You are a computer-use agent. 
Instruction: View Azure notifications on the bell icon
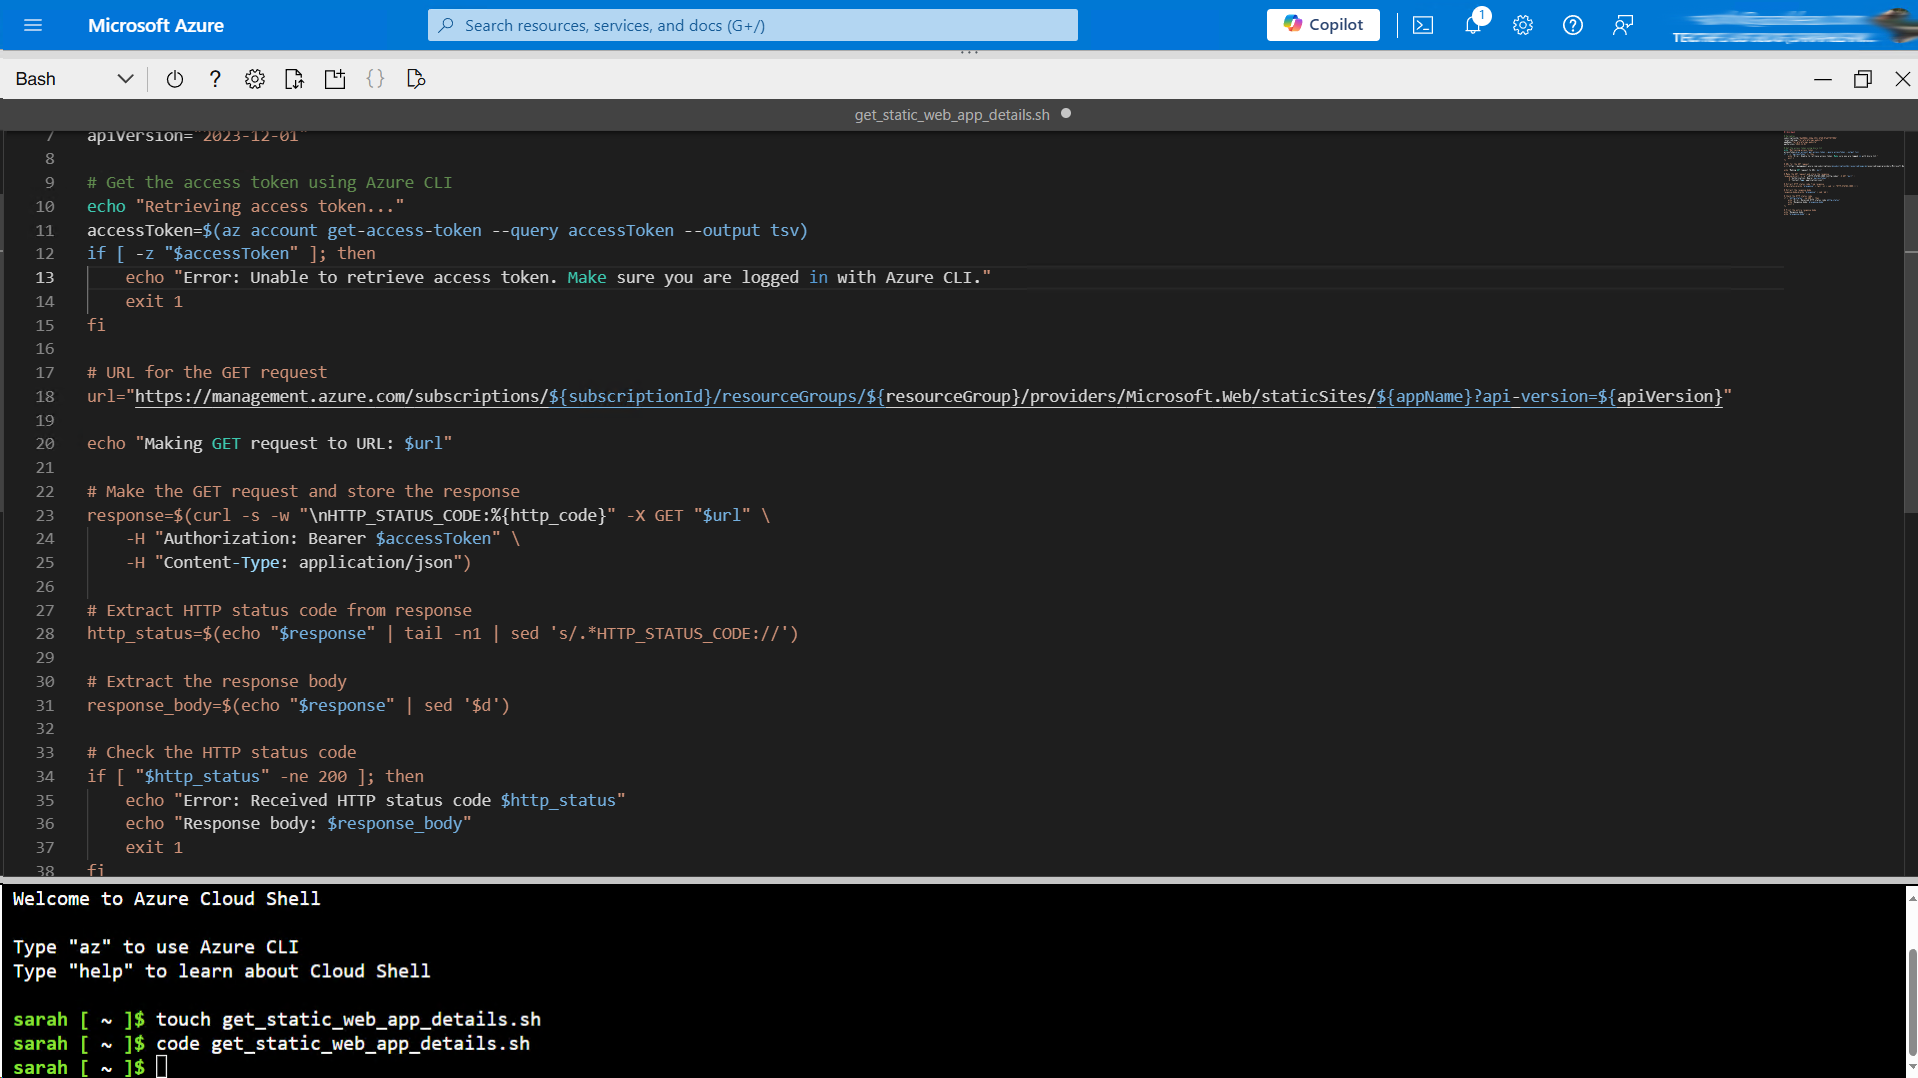(x=1473, y=25)
